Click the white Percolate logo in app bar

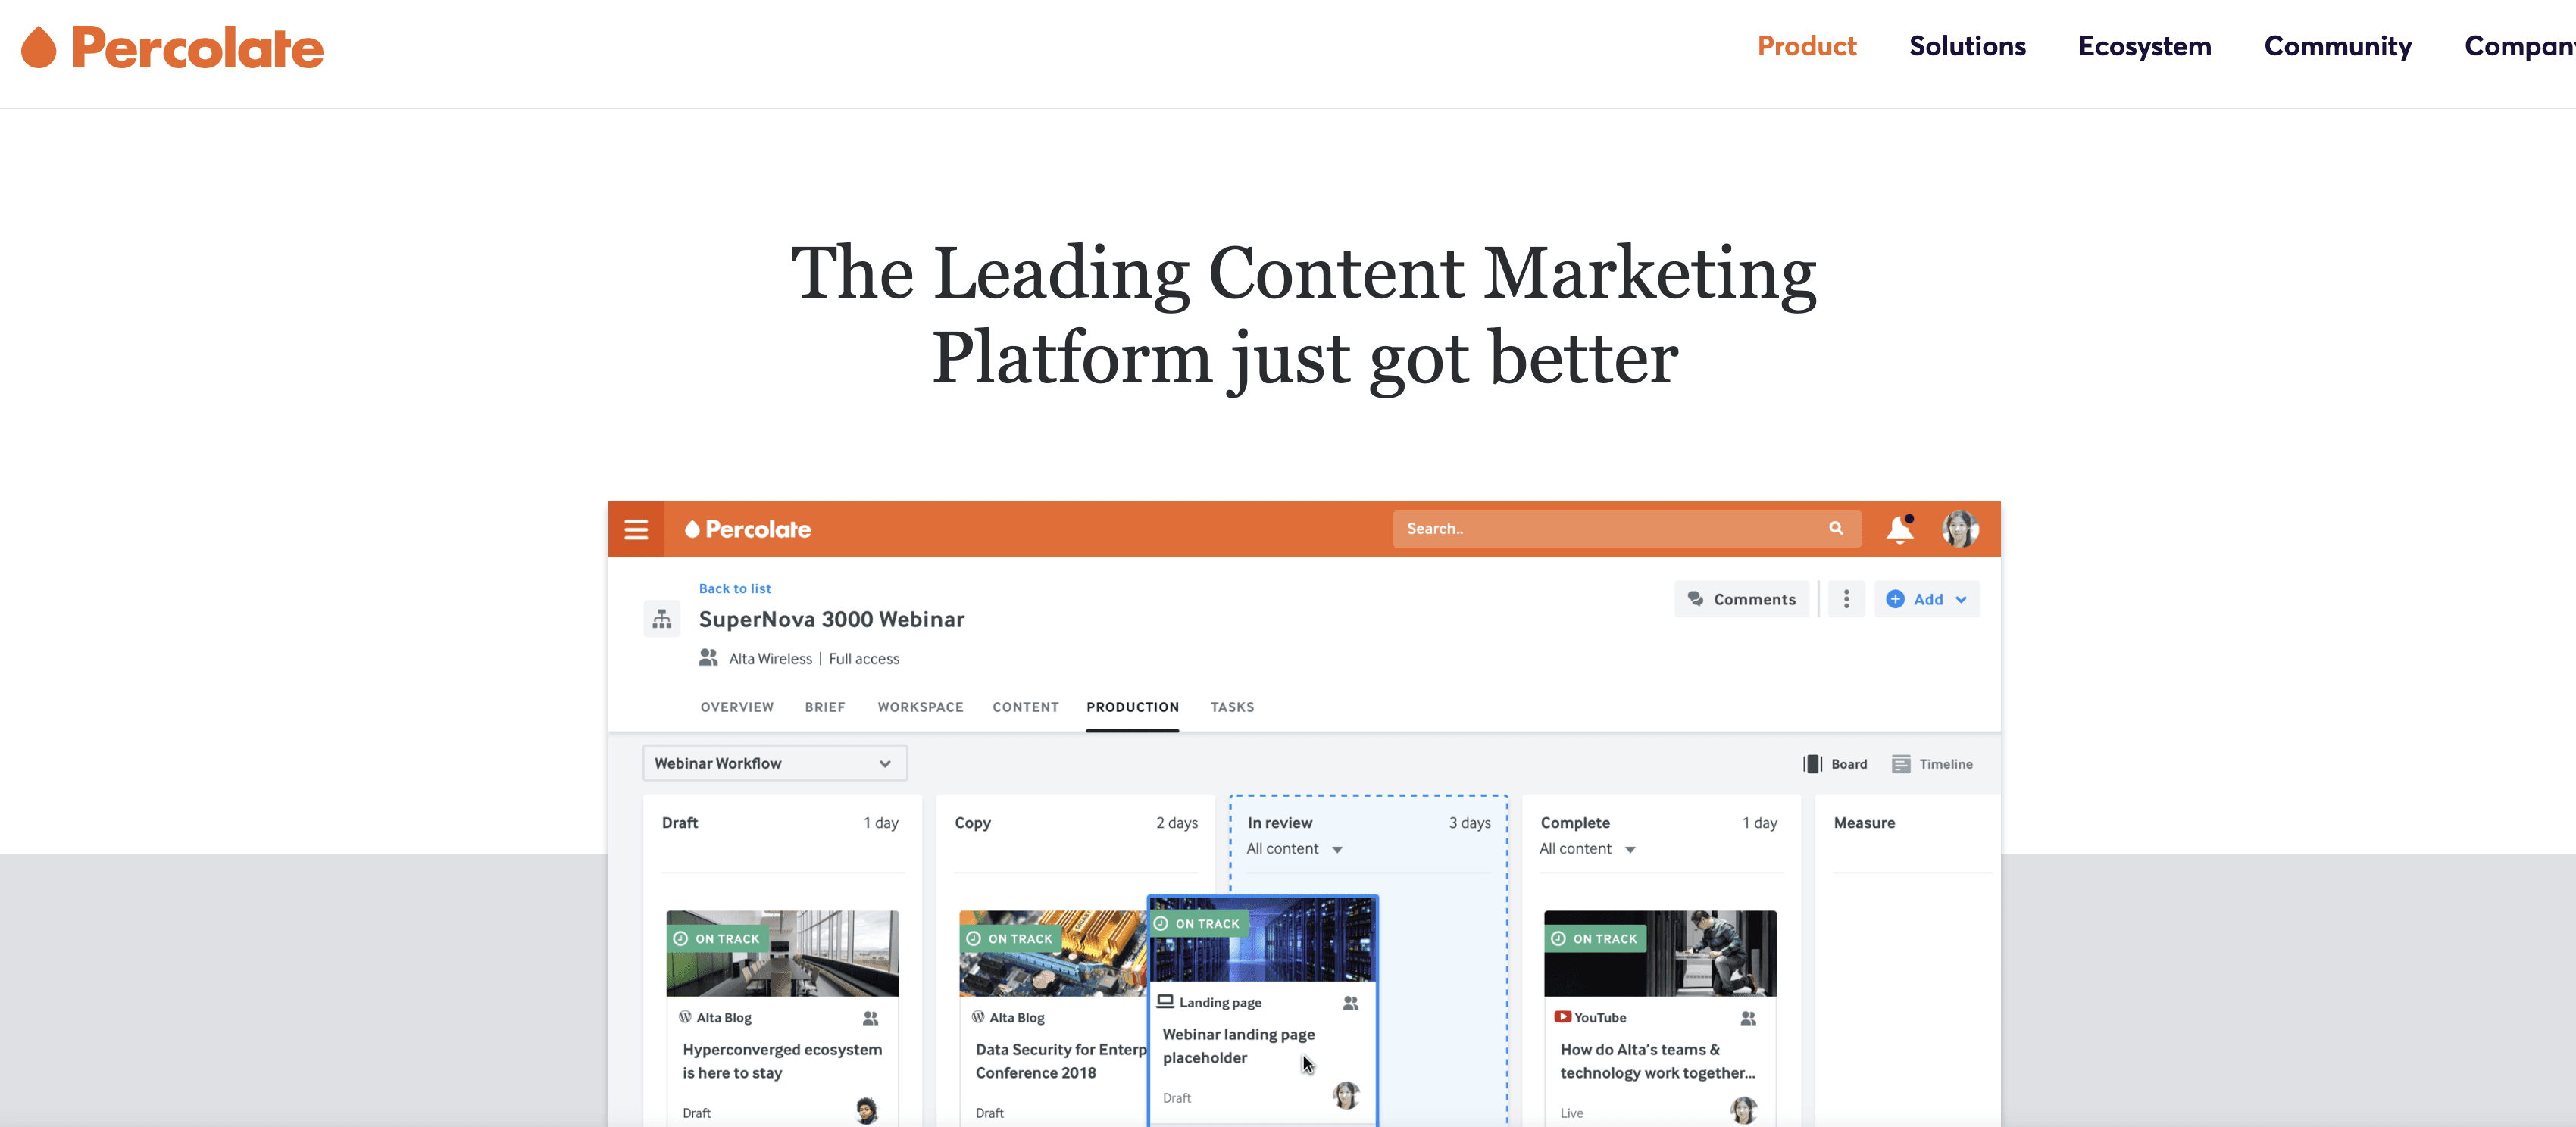click(748, 529)
